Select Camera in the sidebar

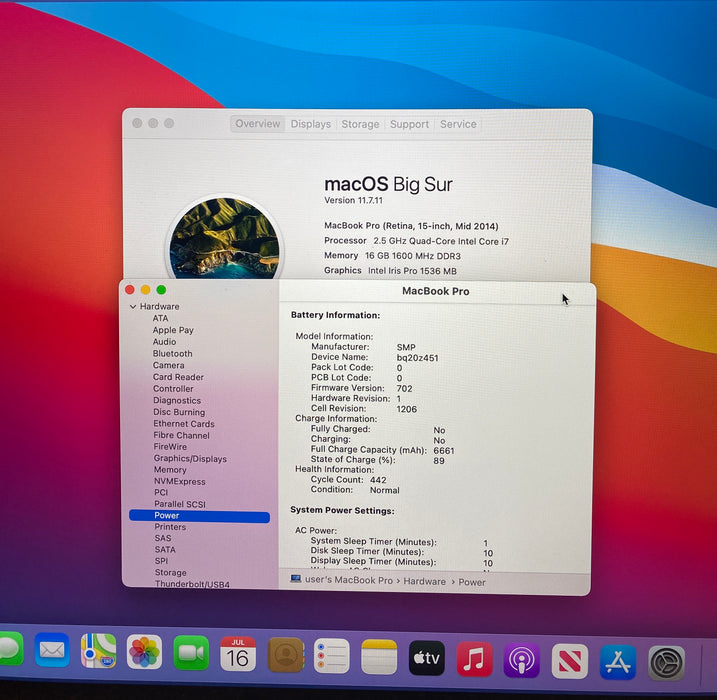point(169,365)
